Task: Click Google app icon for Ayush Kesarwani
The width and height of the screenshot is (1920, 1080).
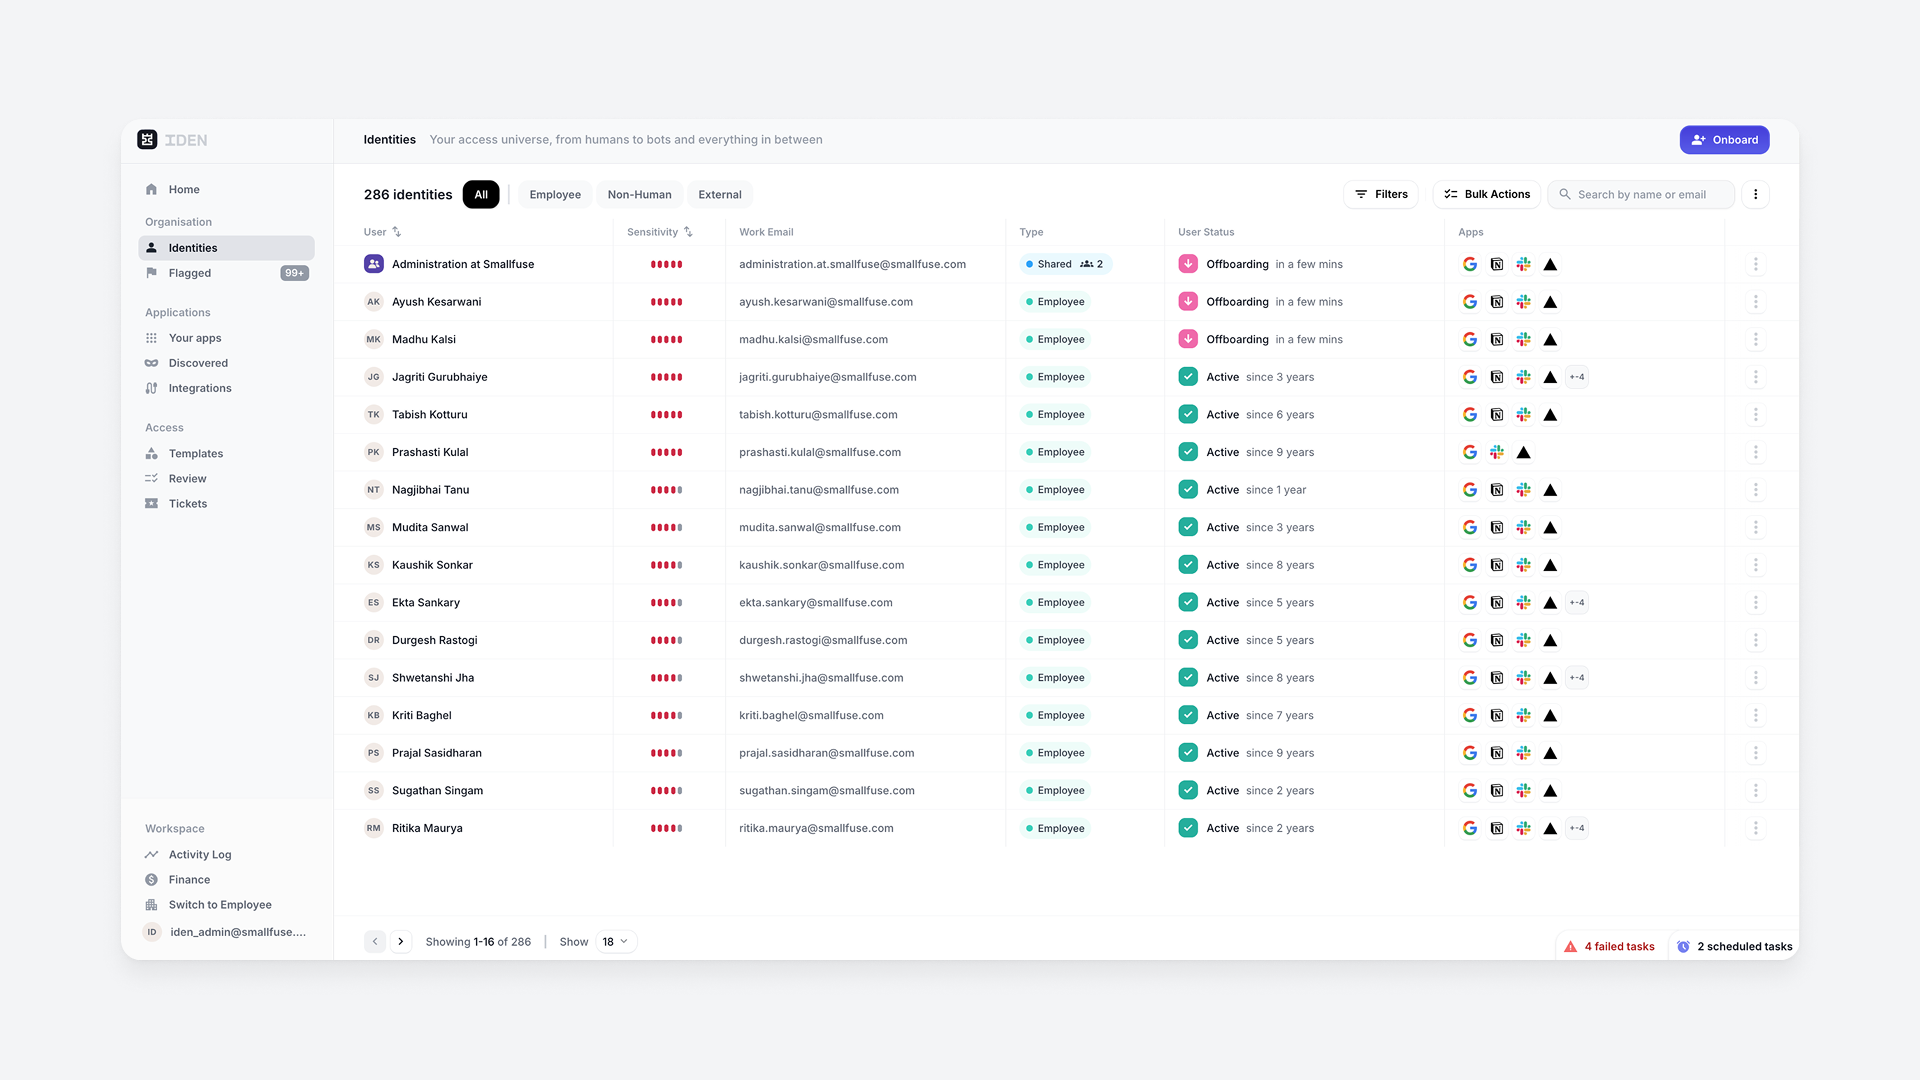Action: tap(1470, 302)
